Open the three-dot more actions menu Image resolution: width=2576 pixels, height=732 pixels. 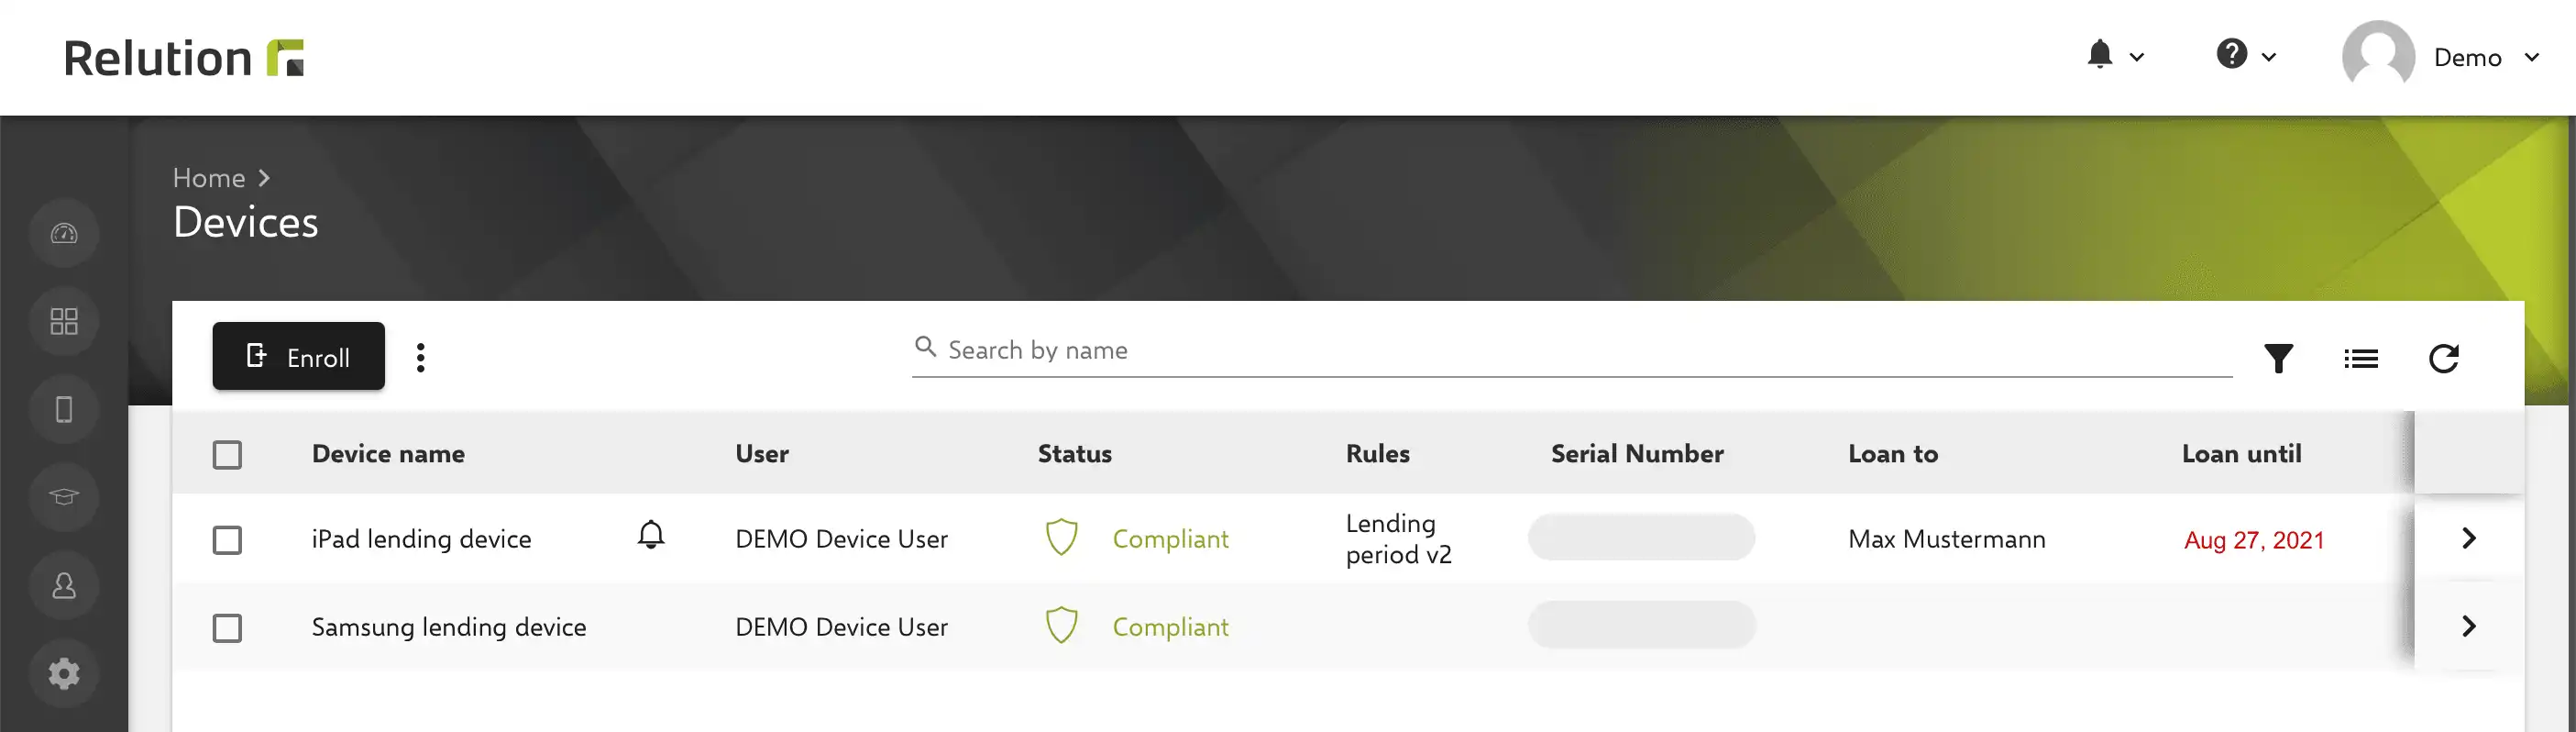pyautogui.click(x=421, y=357)
